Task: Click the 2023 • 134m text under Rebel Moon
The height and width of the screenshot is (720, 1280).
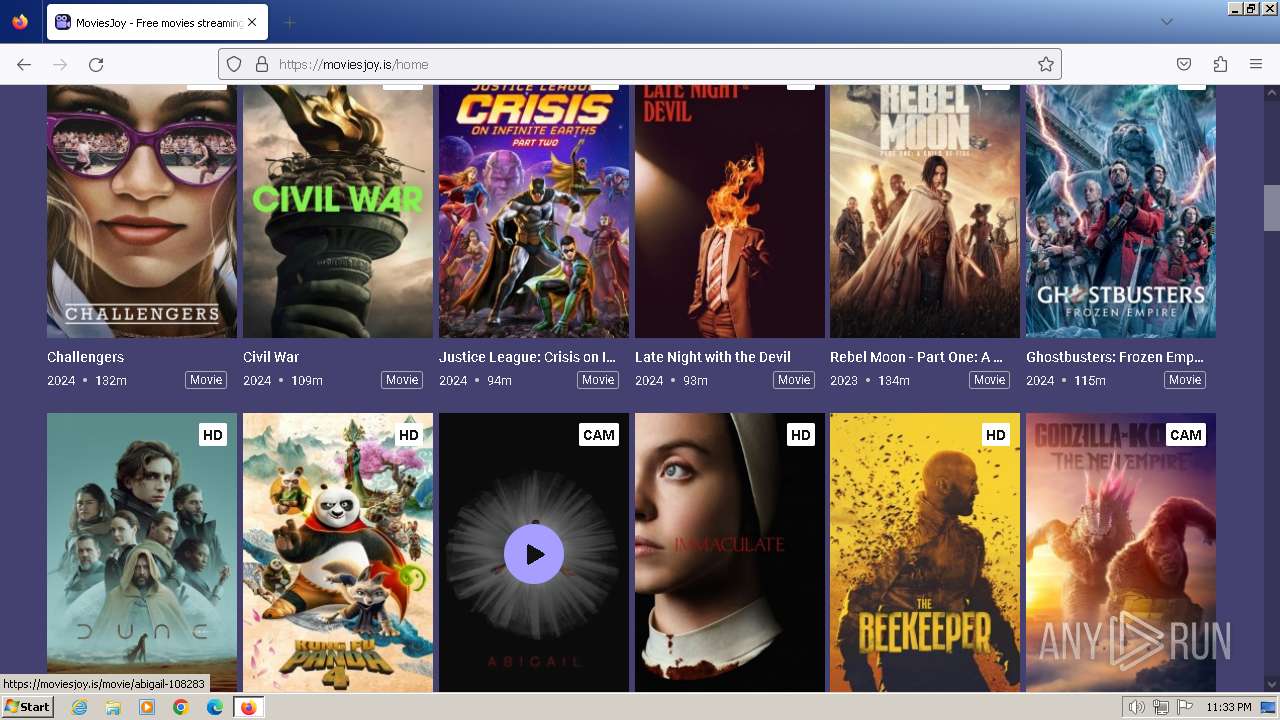Action: (x=870, y=380)
